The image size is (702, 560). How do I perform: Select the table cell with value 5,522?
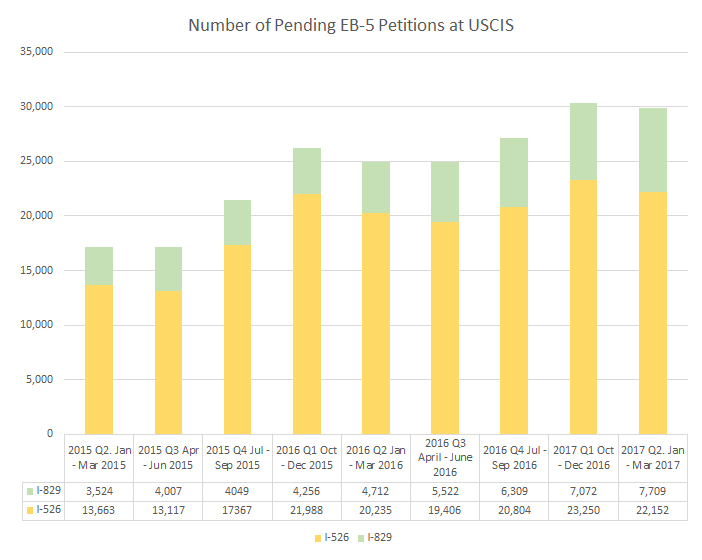pos(445,493)
